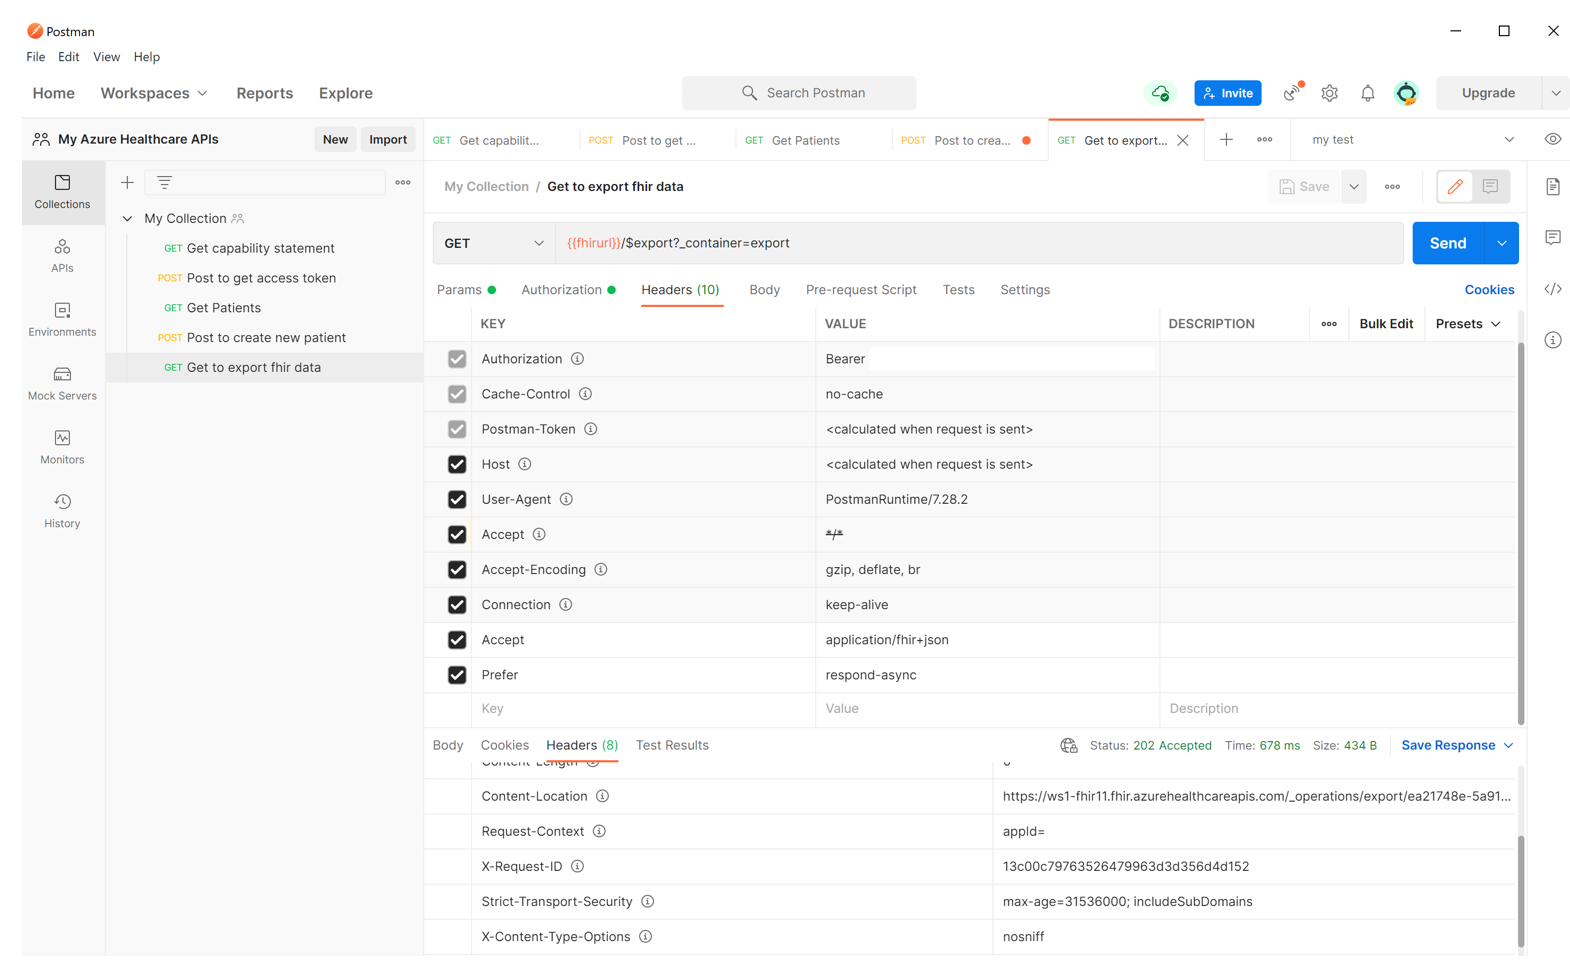Open the Save options dropdown arrow
The width and height of the screenshot is (1570, 973).
1354,187
